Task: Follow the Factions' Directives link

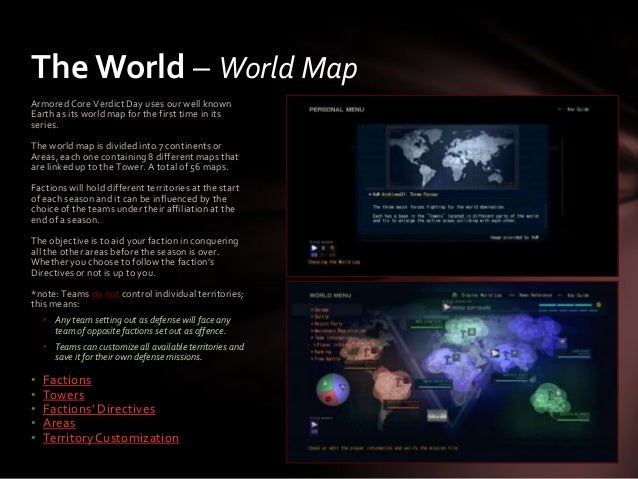Action: (x=99, y=409)
